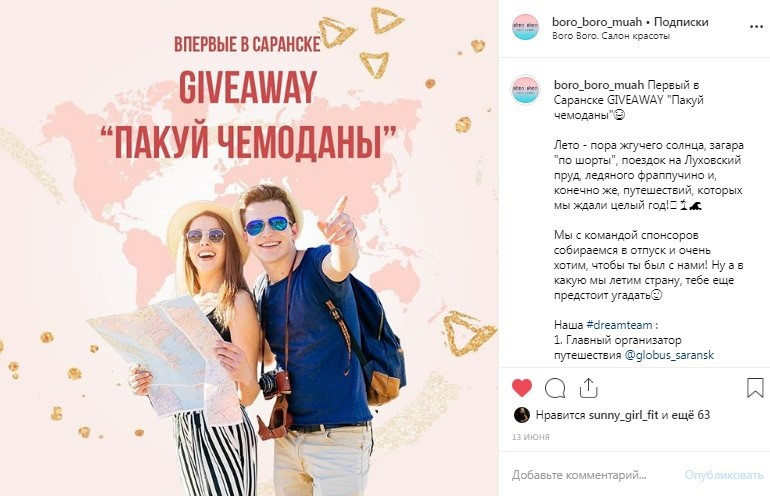Toggle the Подписки following status

(x=681, y=22)
